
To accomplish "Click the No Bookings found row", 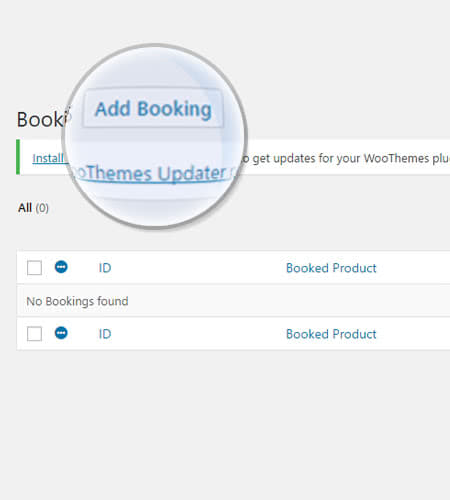I will [x=233, y=301].
